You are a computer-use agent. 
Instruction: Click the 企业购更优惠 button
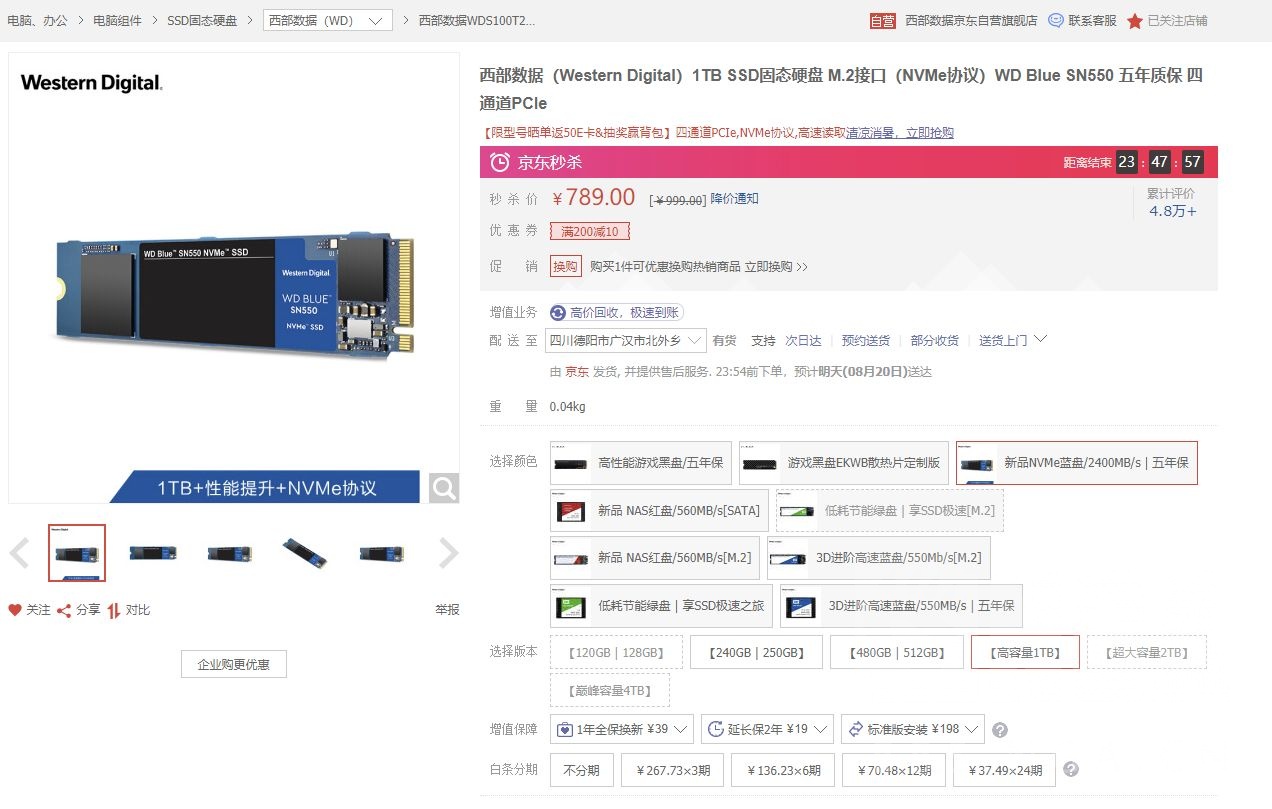(233, 663)
